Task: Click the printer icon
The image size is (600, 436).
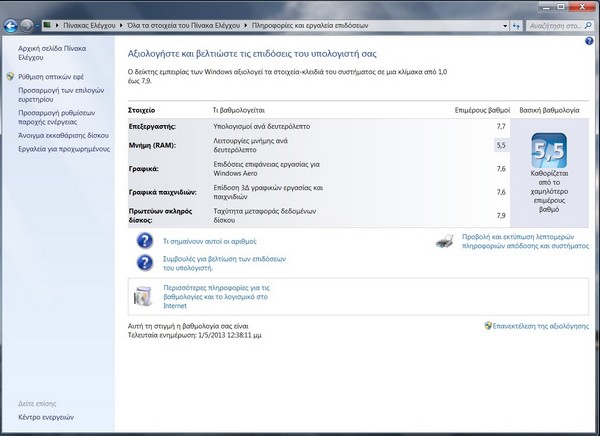Action: pyautogui.click(x=445, y=241)
